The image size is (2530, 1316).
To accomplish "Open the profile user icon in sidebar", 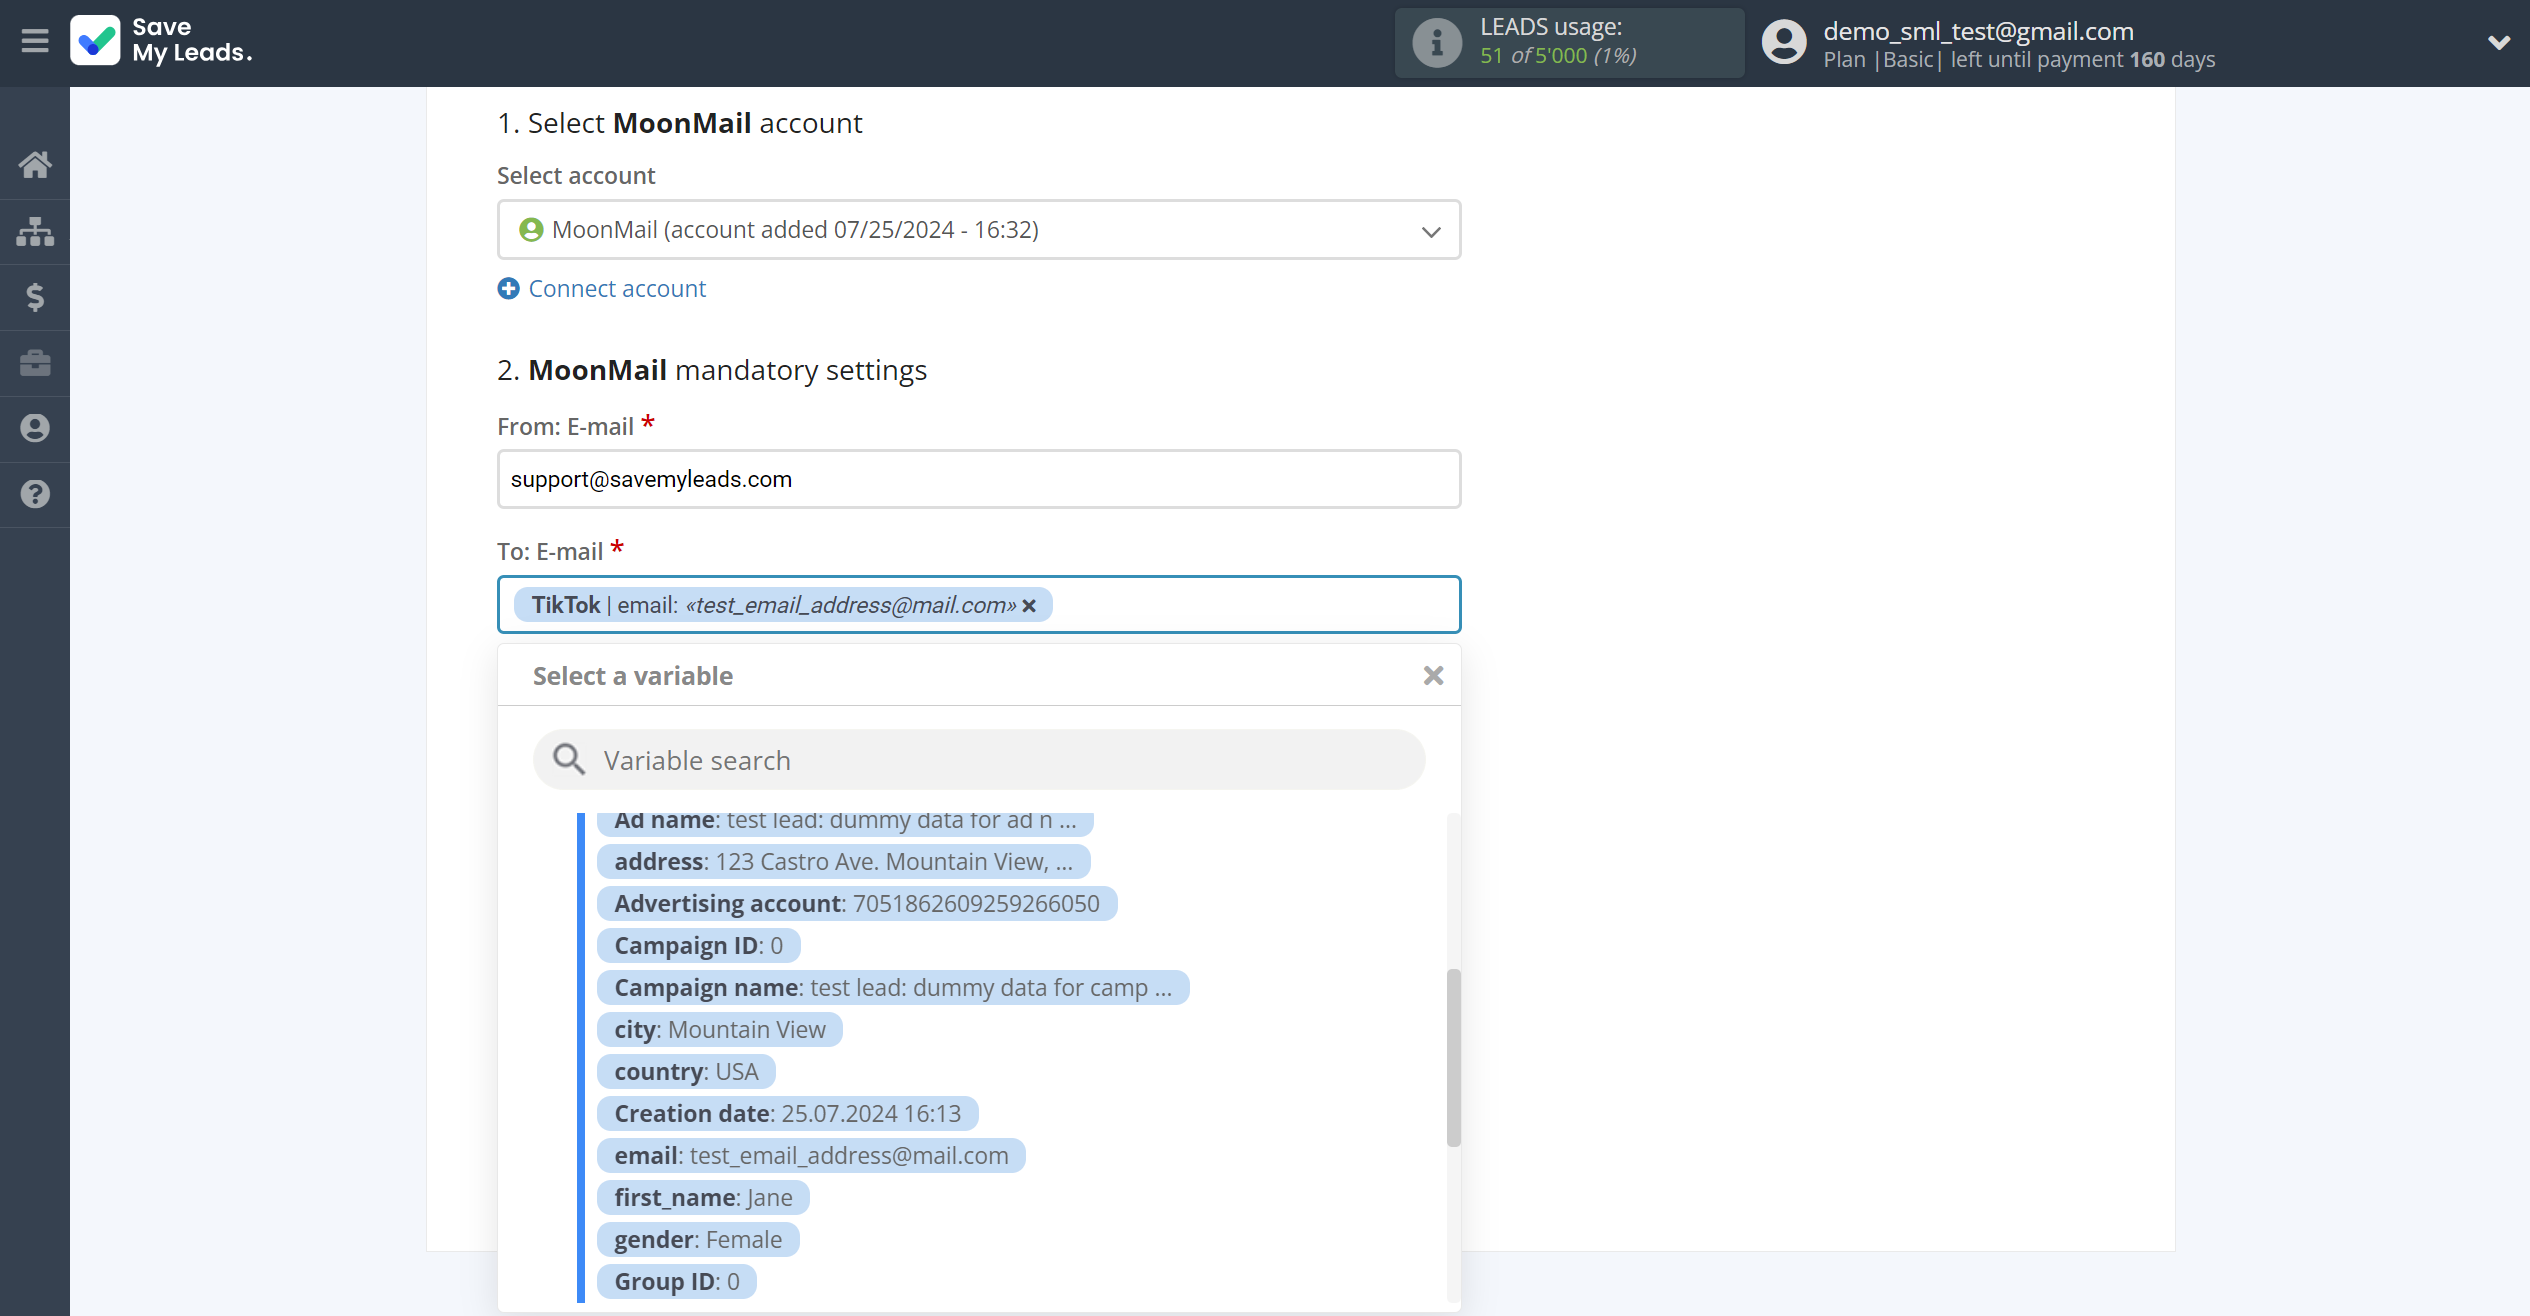I will [x=35, y=428].
